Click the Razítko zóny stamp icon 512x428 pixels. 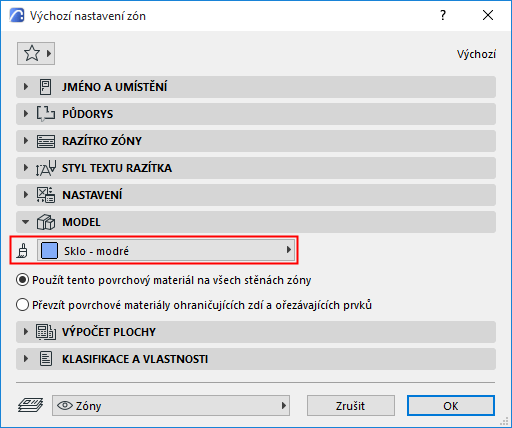46,141
